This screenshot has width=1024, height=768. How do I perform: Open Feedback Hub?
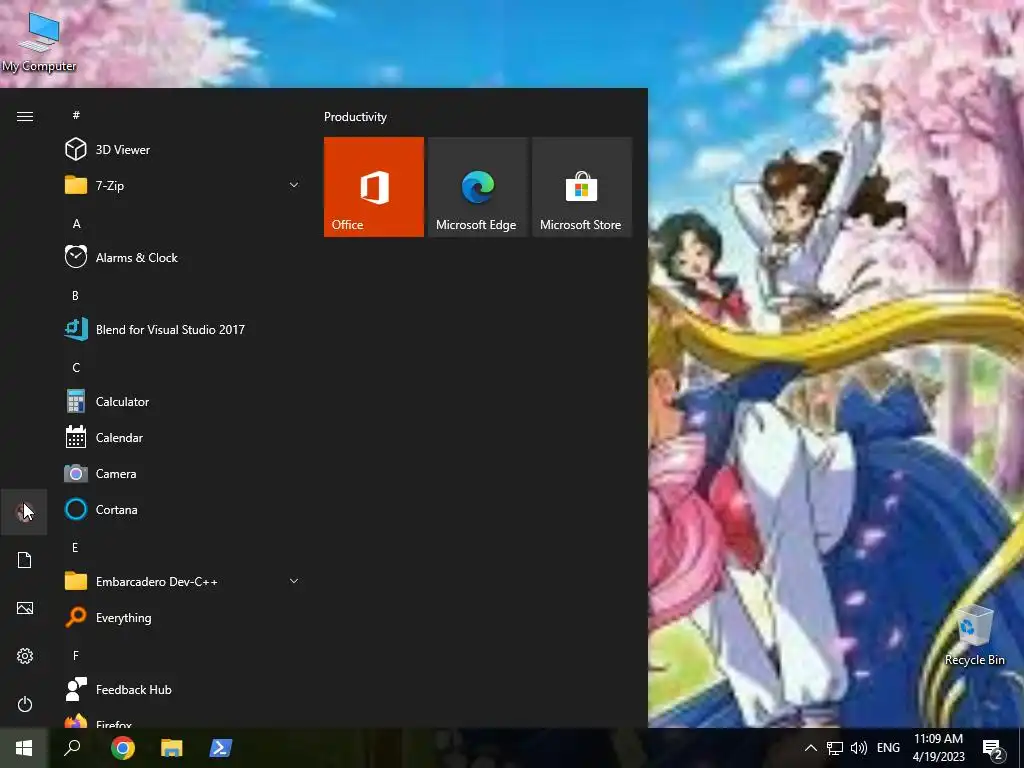tap(182, 690)
